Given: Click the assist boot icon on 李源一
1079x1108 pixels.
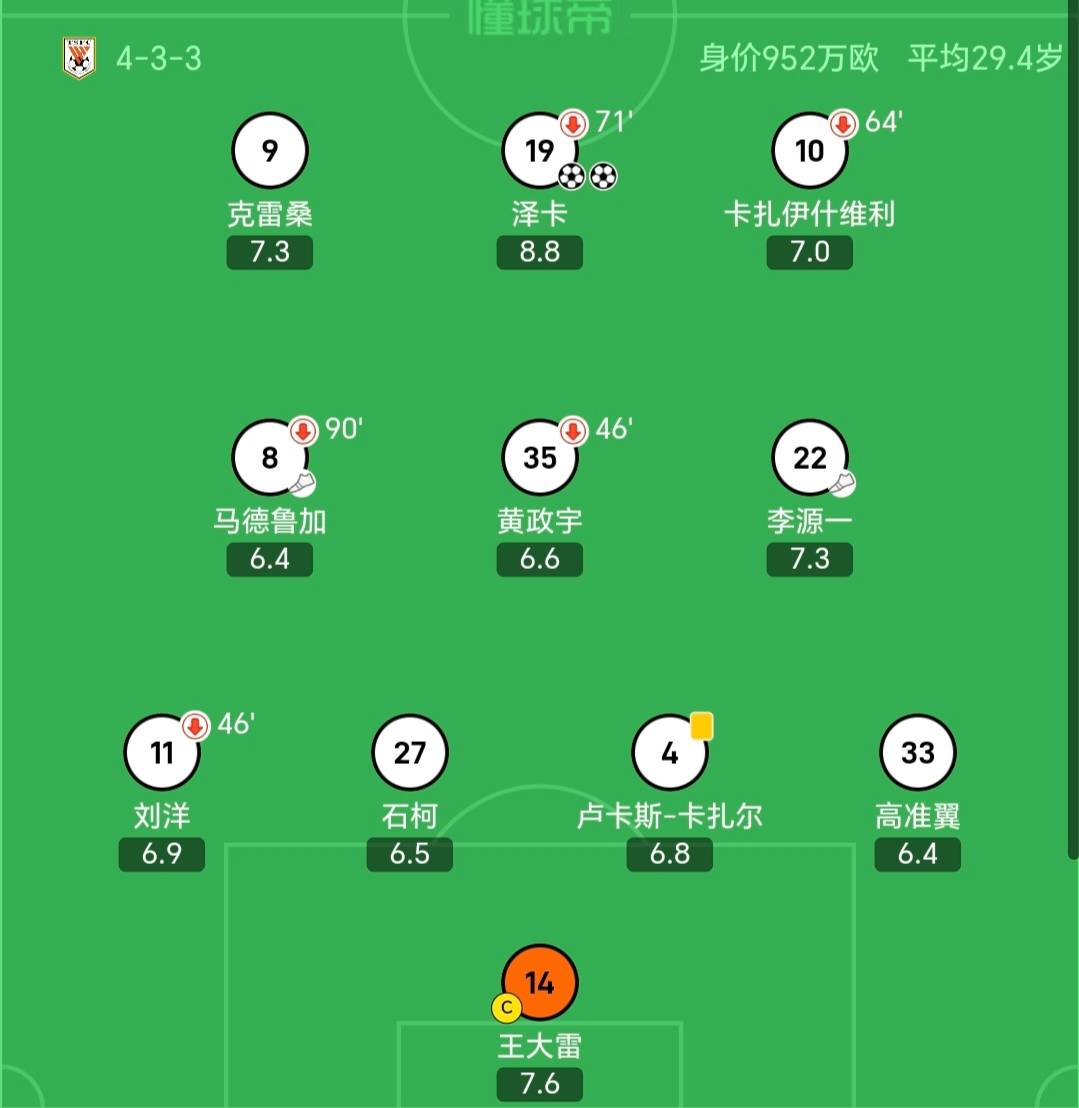Looking at the screenshot, I should click(x=843, y=484).
